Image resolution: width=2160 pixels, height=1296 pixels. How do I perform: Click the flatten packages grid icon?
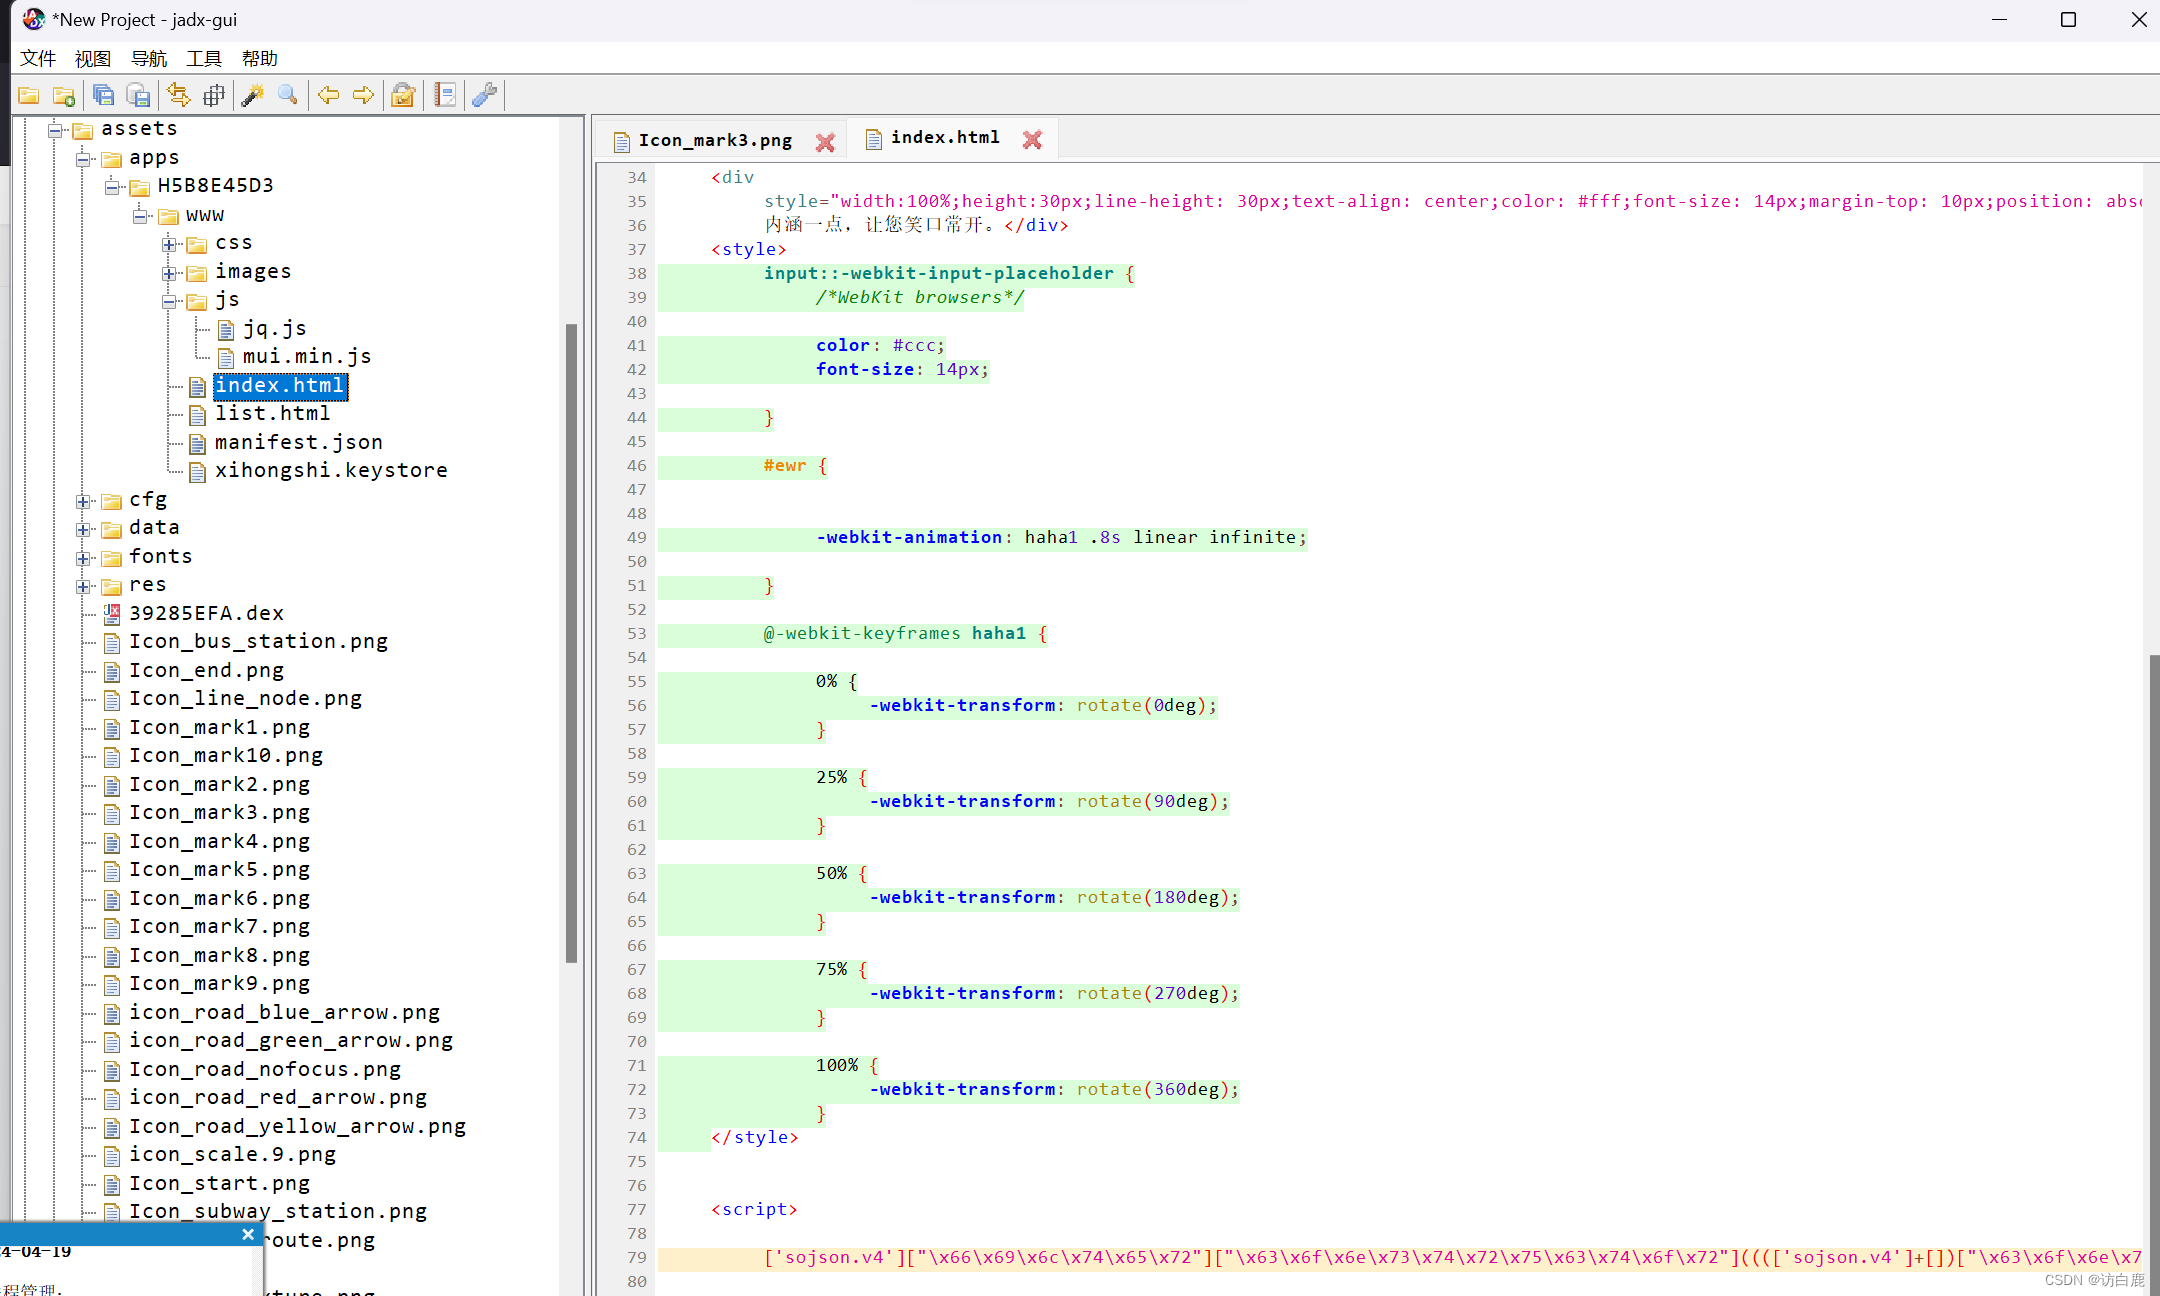(x=213, y=96)
